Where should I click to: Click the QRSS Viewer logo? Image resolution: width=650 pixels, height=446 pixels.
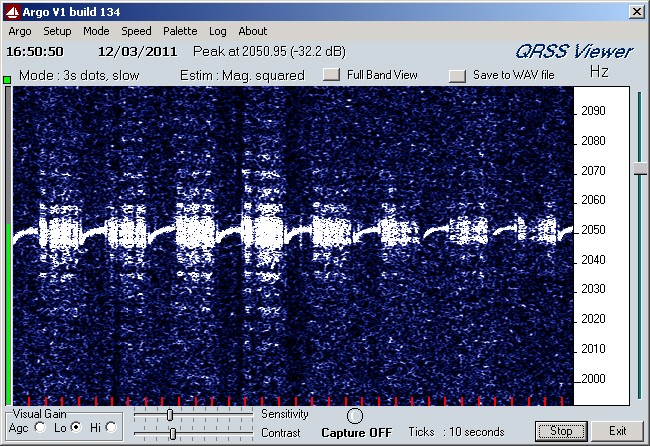pos(574,51)
